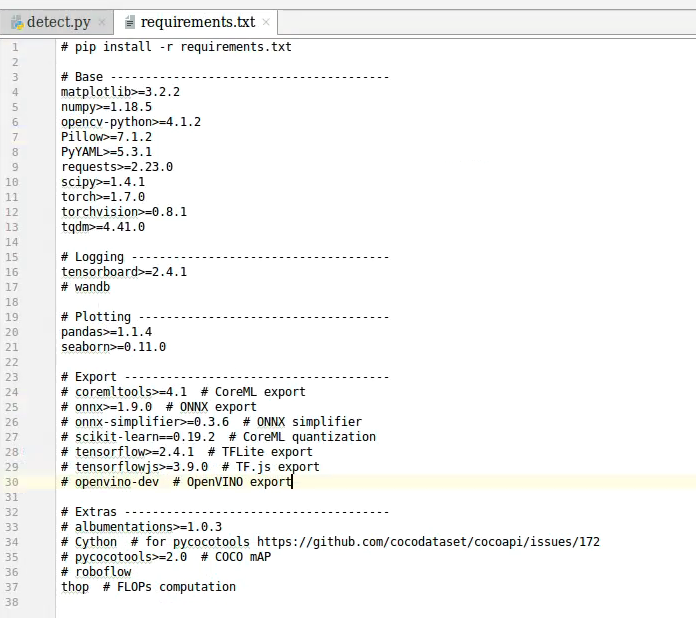
Task: Click the text file icon on requirements.txt tab
Action: point(130,22)
